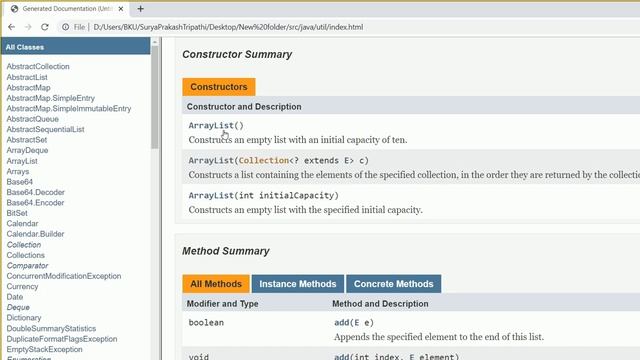640x360 pixels.
Task: Open Base64.Encoder class page
Action: tap(35, 203)
